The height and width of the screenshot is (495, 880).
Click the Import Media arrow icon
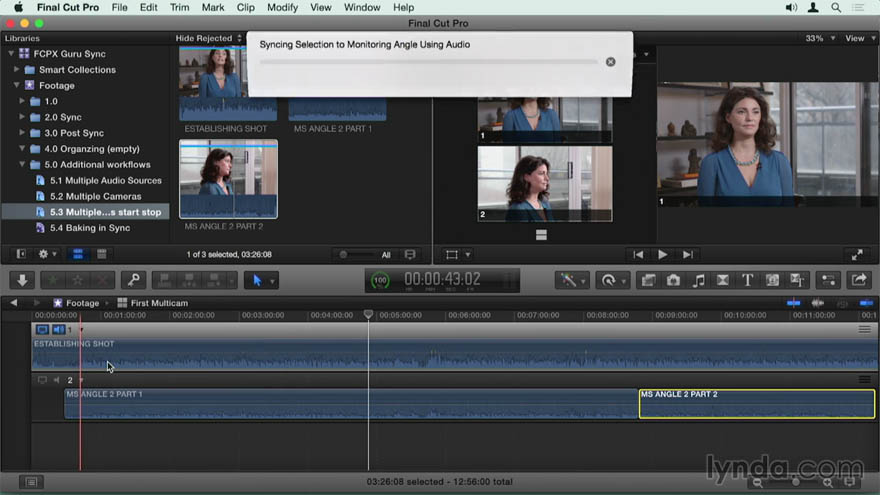tap(22, 279)
